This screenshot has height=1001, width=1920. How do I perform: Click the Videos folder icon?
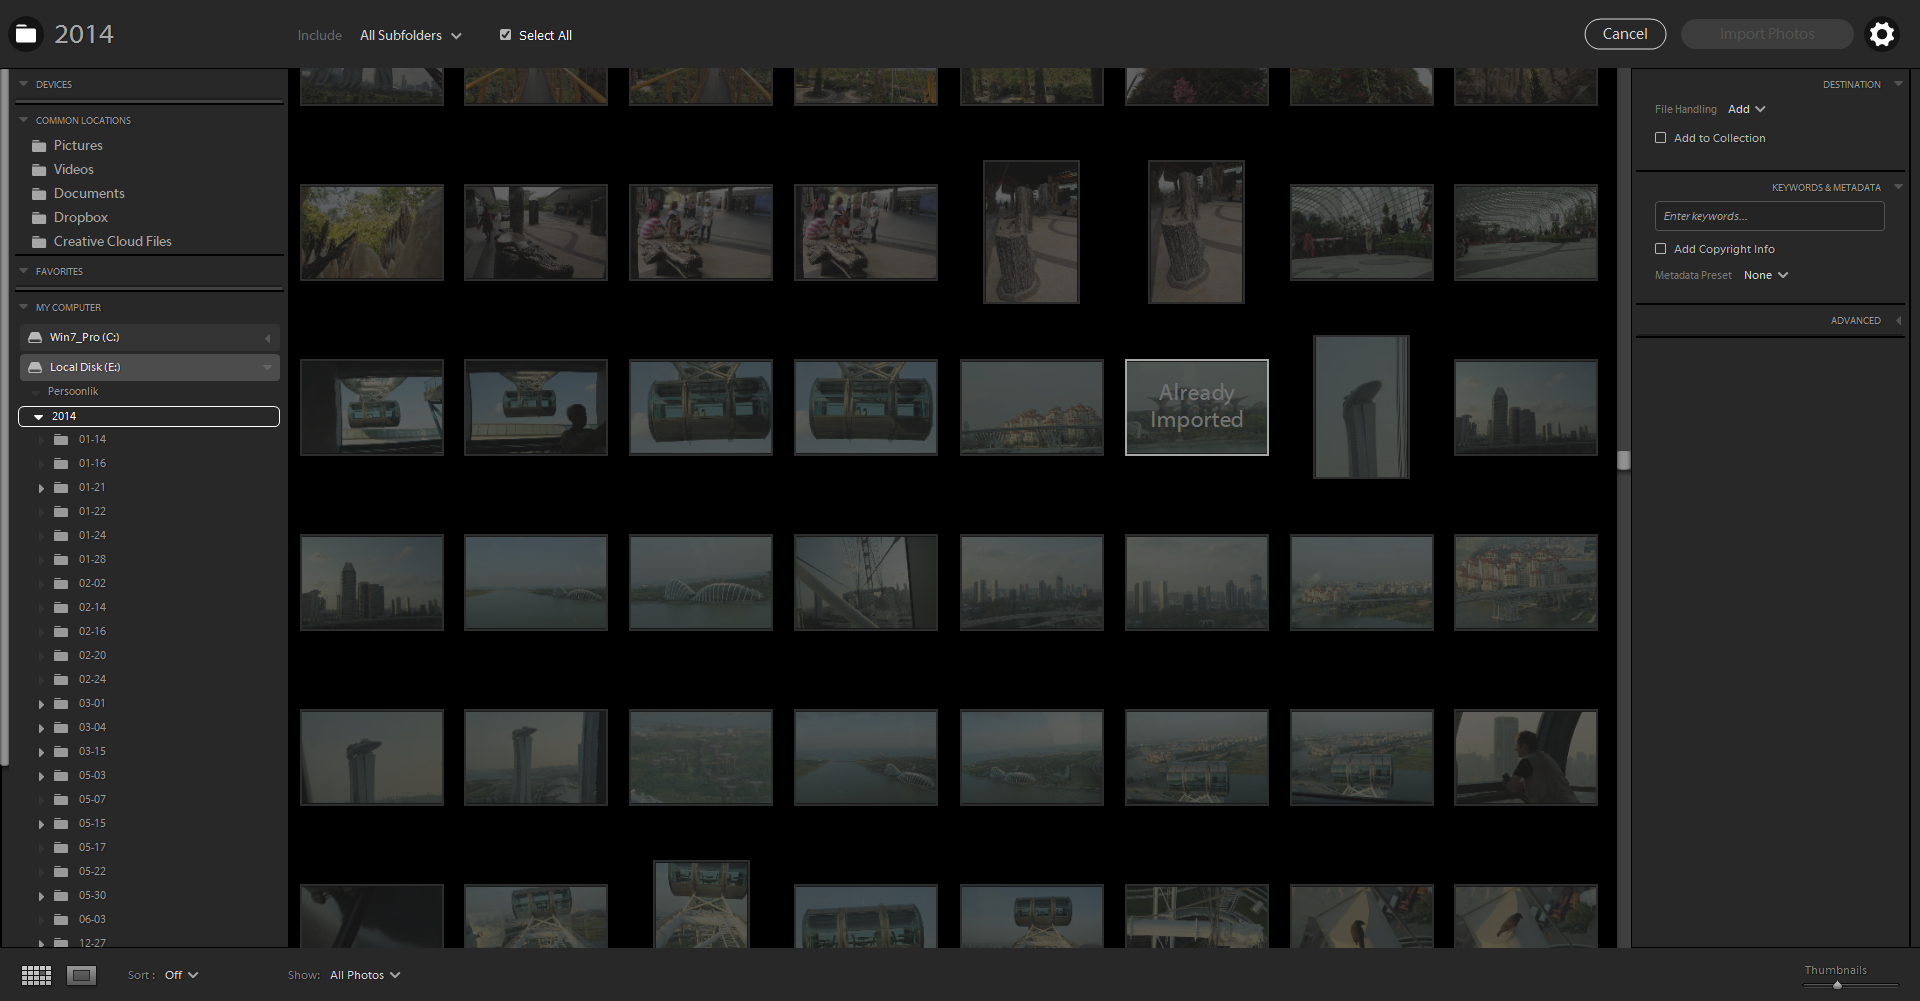pyautogui.click(x=39, y=170)
